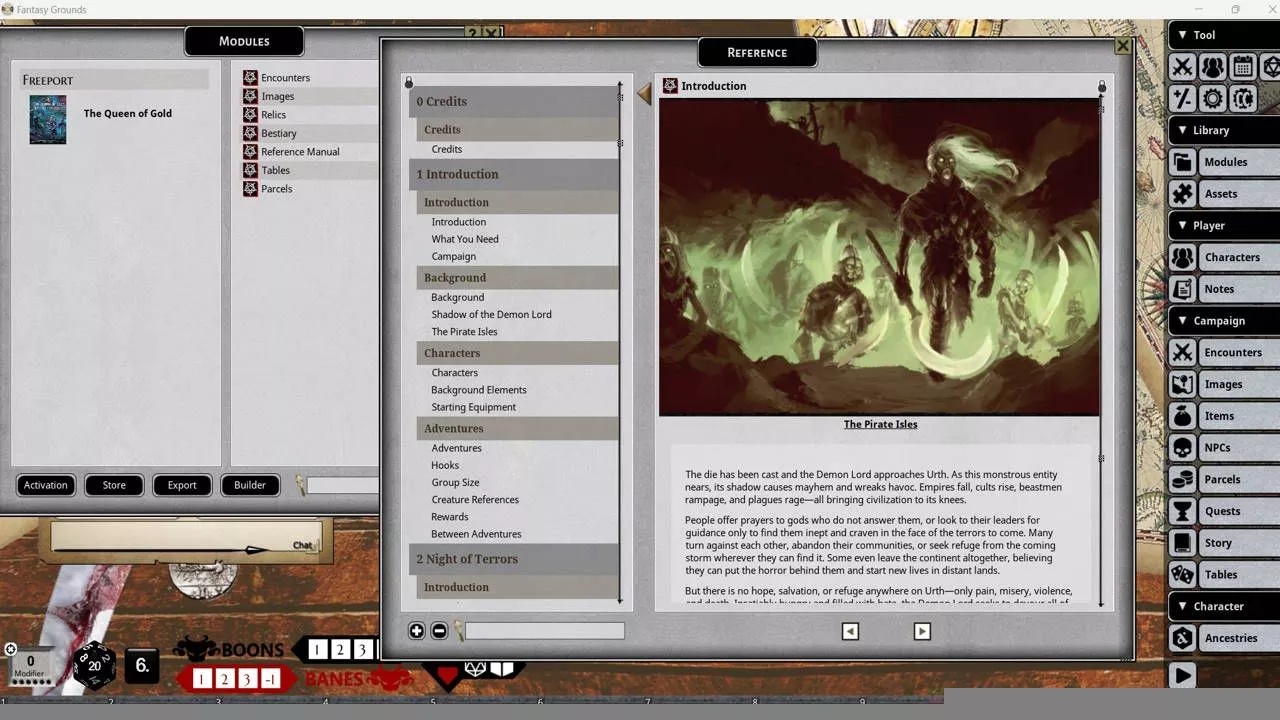
Task: Collapse the Campaign sidebar section
Action: point(1224,321)
